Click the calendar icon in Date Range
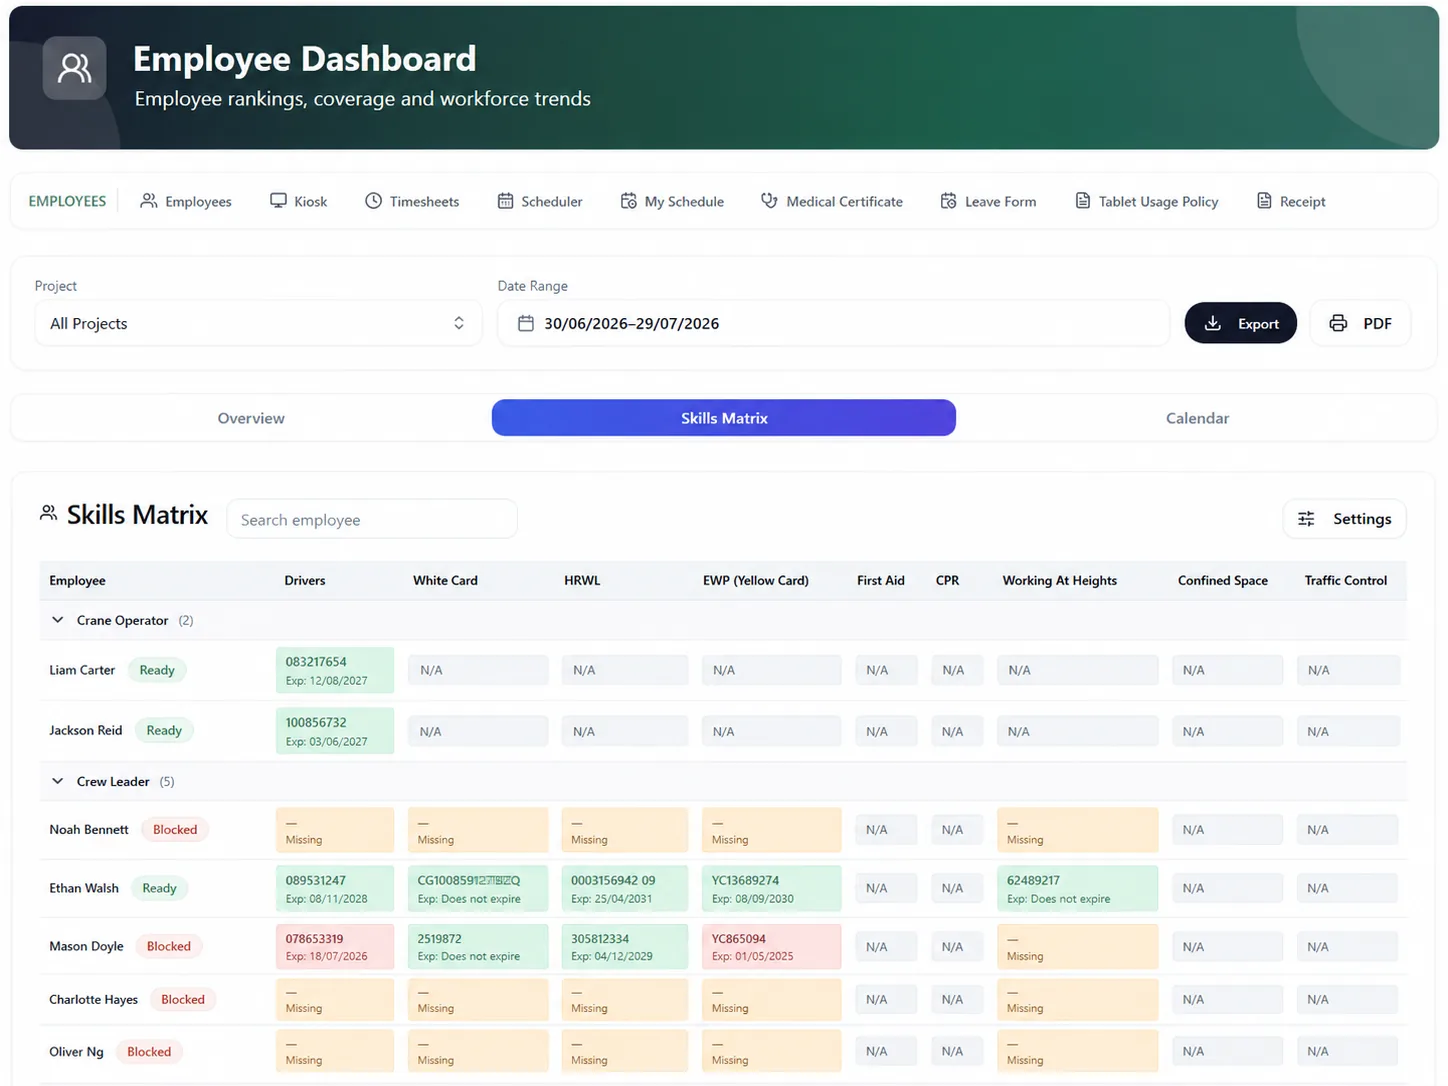The height and width of the screenshot is (1086, 1448). pyautogui.click(x=525, y=323)
